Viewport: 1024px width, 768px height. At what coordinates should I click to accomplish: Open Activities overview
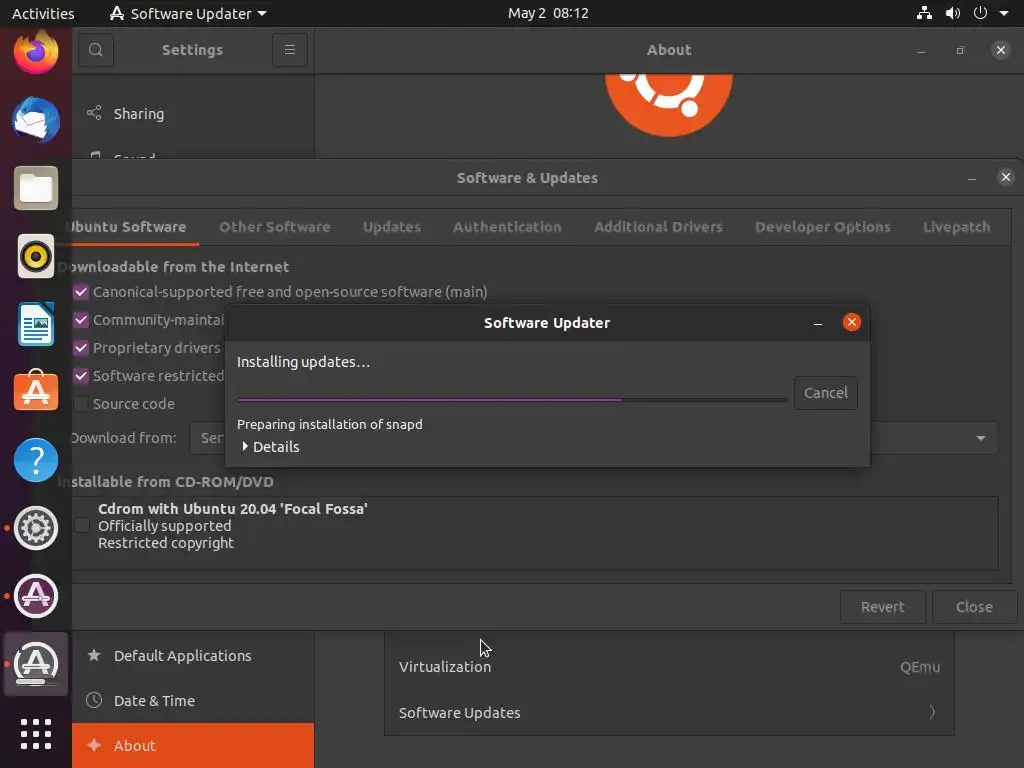coord(43,13)
